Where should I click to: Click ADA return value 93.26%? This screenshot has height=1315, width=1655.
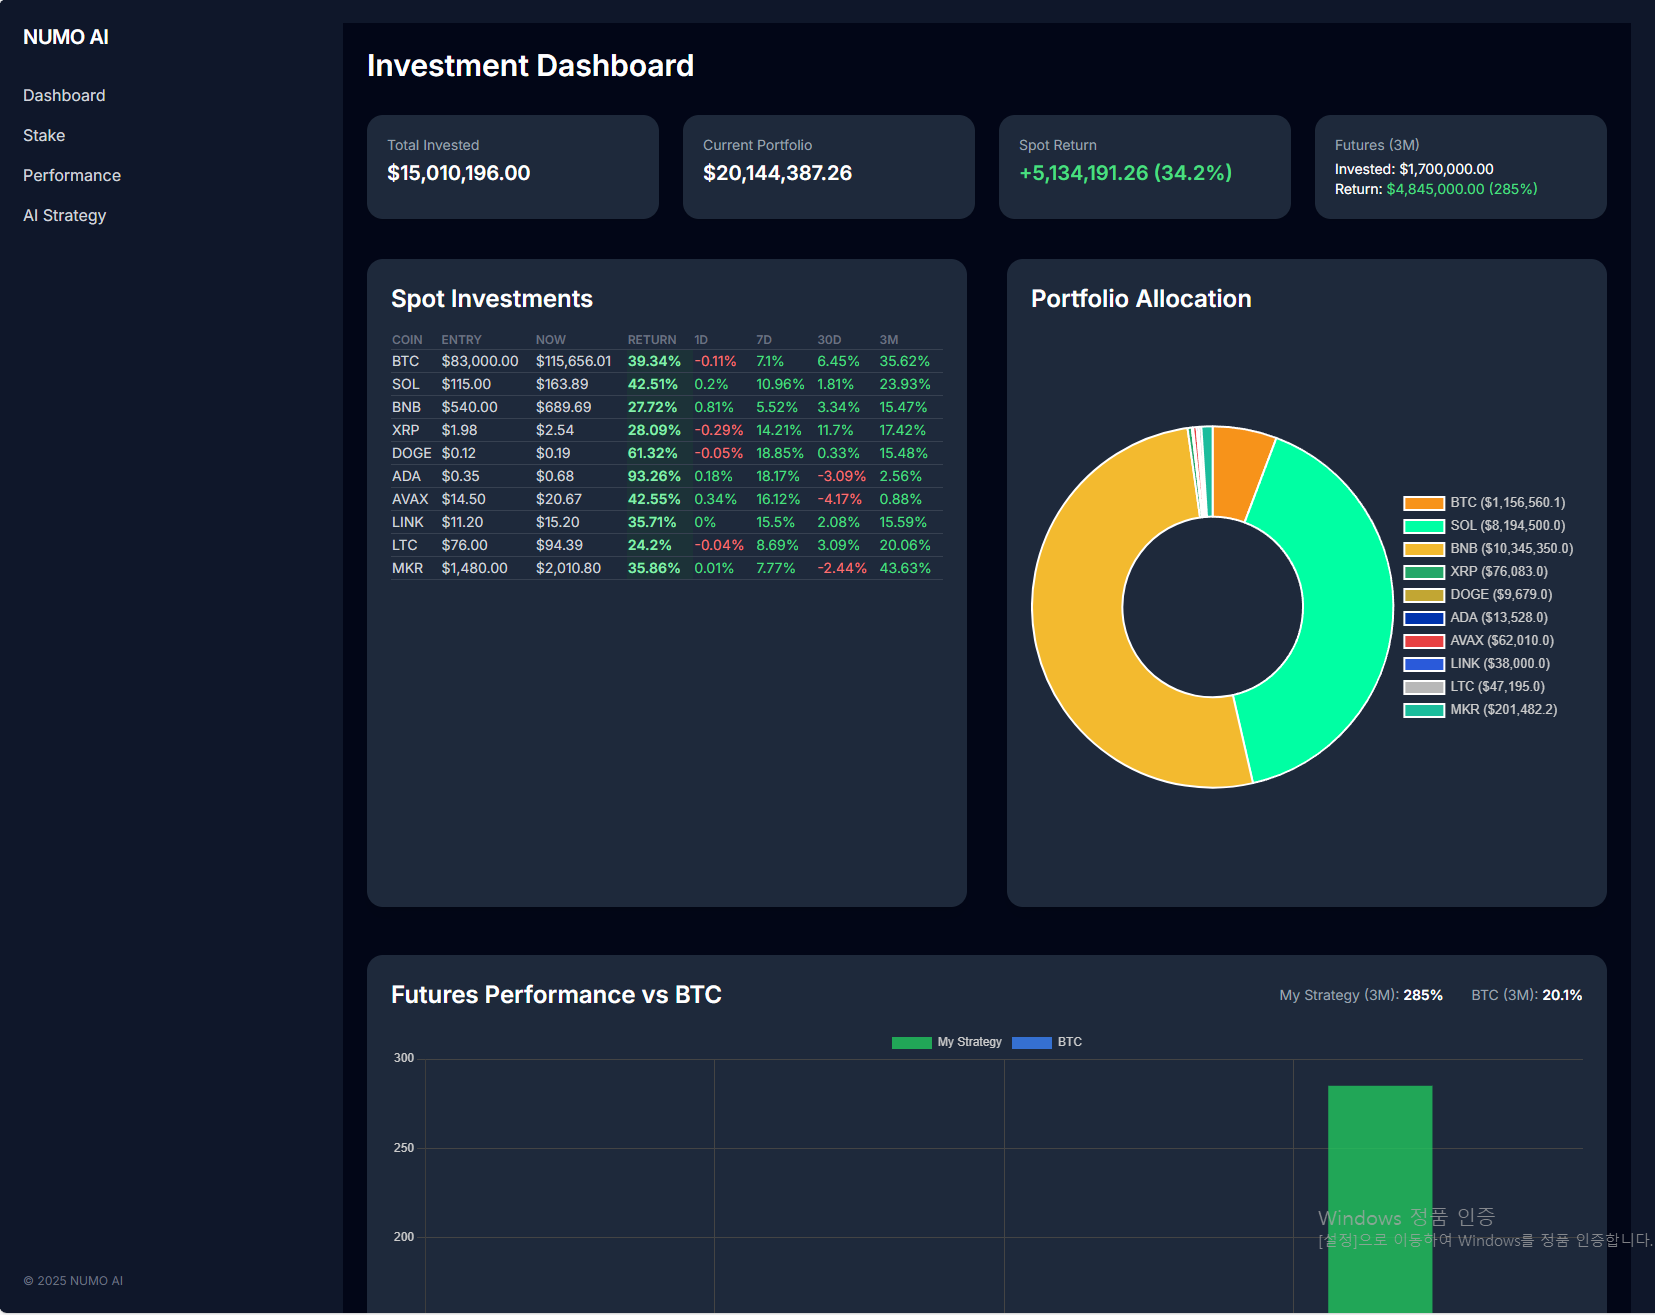[654, 476]
